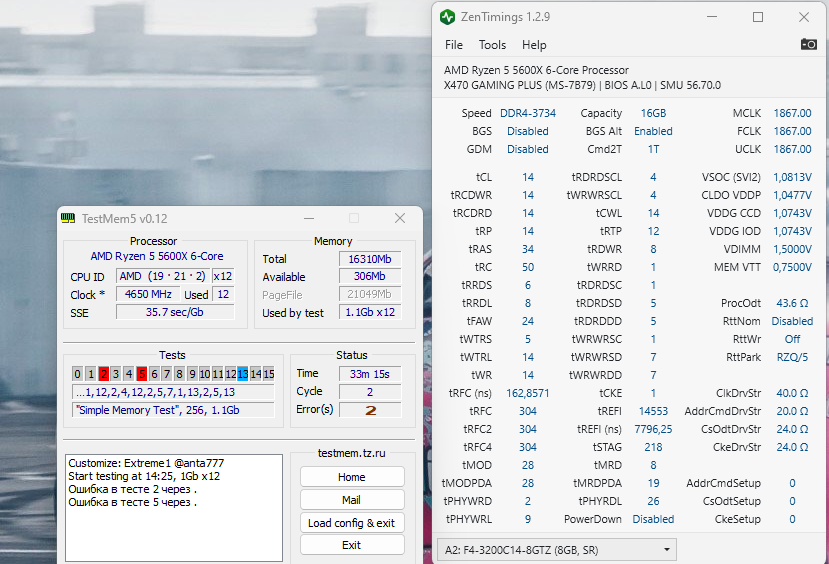
Task: Click the VDIMM value 1,5000V
Action: pyautogui.click(x=792, y=249)
